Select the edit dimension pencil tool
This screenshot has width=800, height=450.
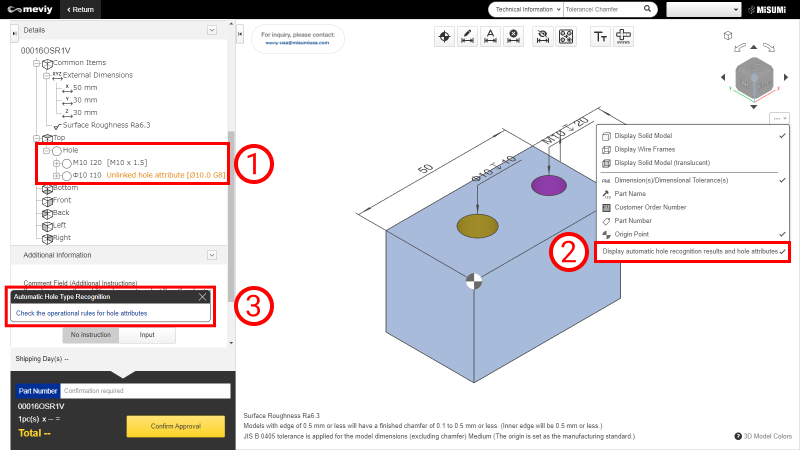coord(467,37)
